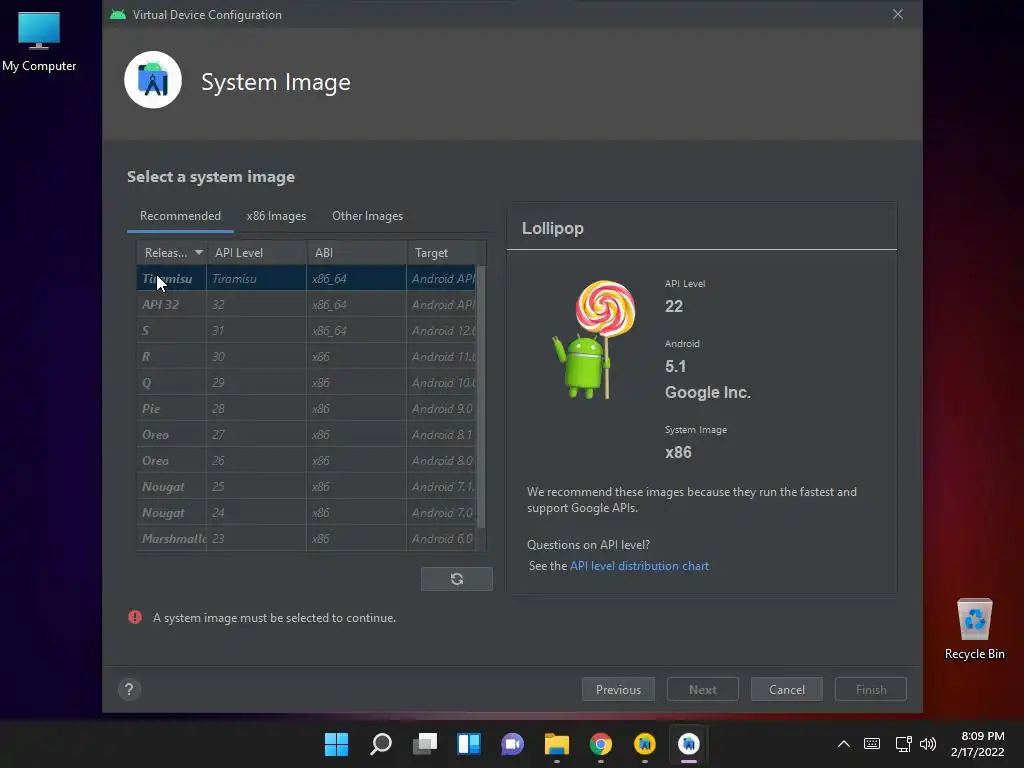The height and width of the screenshot is (768, 1024).
Task: Close the Virtual Device Configuration dialog
Action: pos(898,14)
